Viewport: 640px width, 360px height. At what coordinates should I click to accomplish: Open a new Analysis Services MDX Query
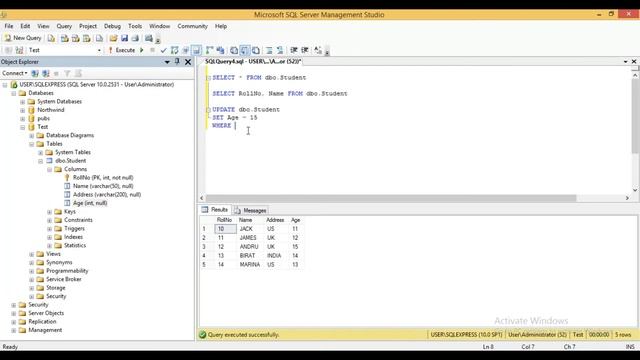point(64,38)
